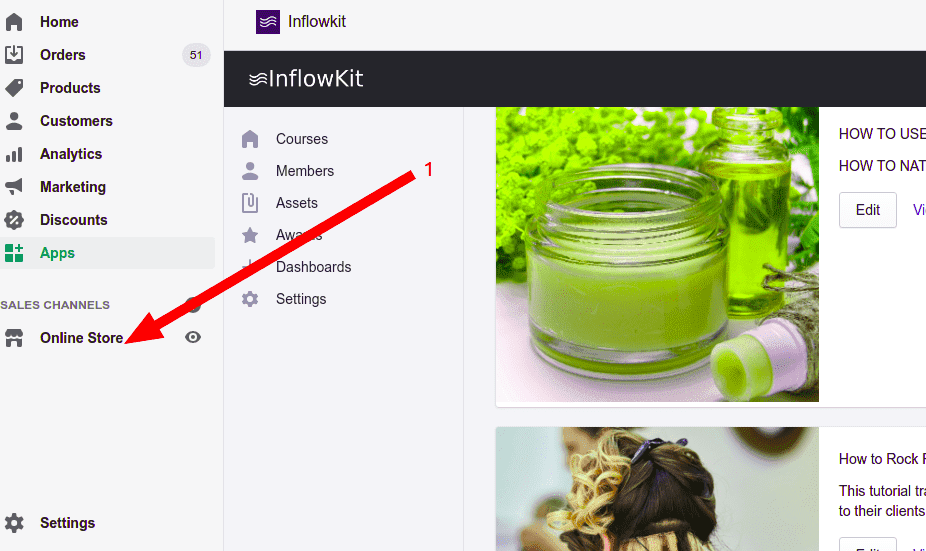Toggle the Online Store eye preview icon
Viewport: 926px width, 551px height.
193,338
